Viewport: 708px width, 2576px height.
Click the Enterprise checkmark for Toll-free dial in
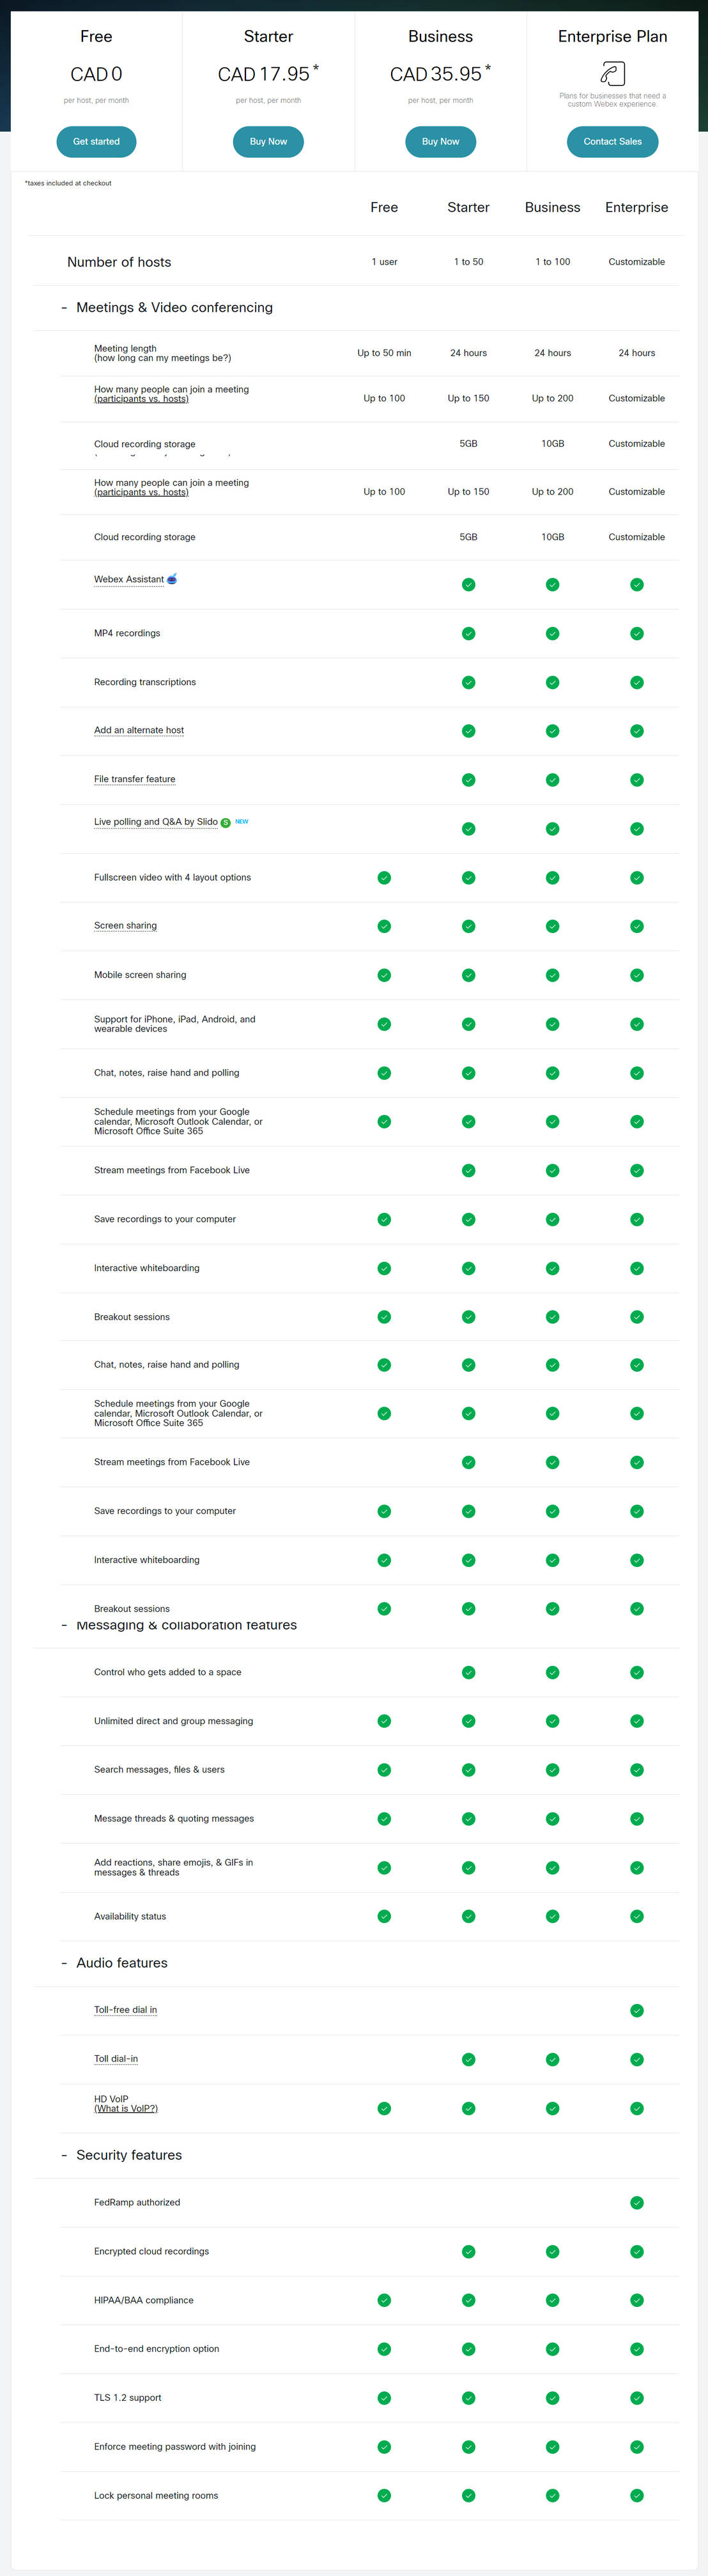(x=636, y=2010)
